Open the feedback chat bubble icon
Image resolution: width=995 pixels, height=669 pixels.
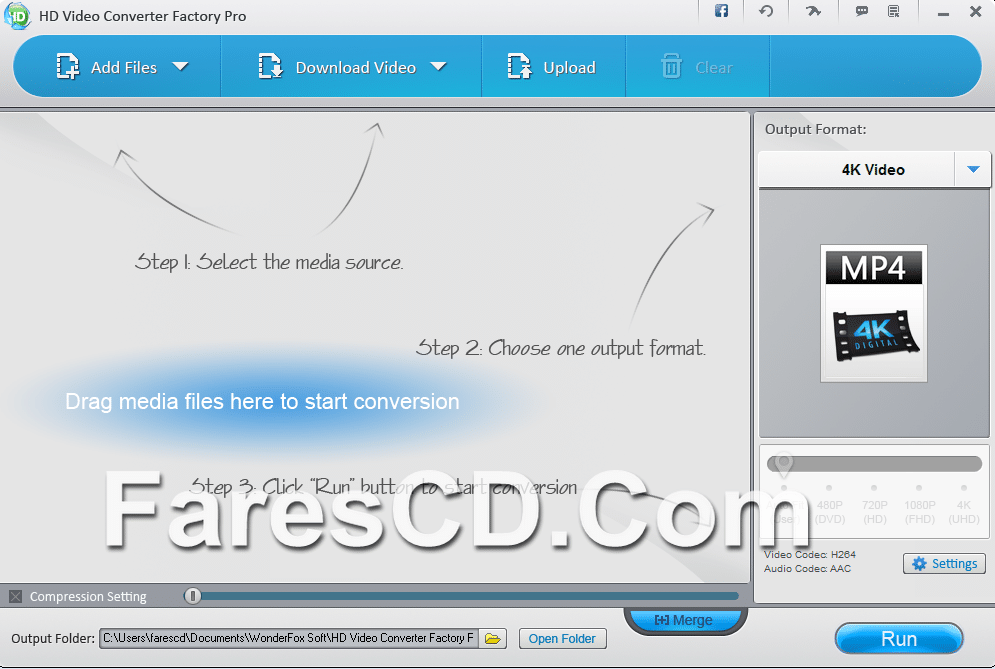coord(862,11)
